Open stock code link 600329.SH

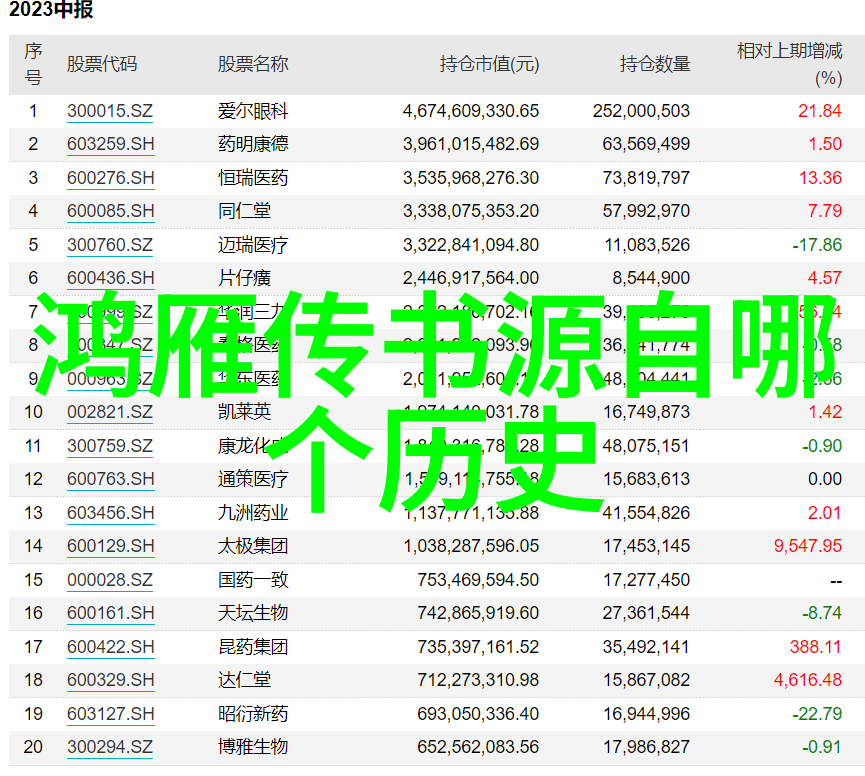coord(111,680)
